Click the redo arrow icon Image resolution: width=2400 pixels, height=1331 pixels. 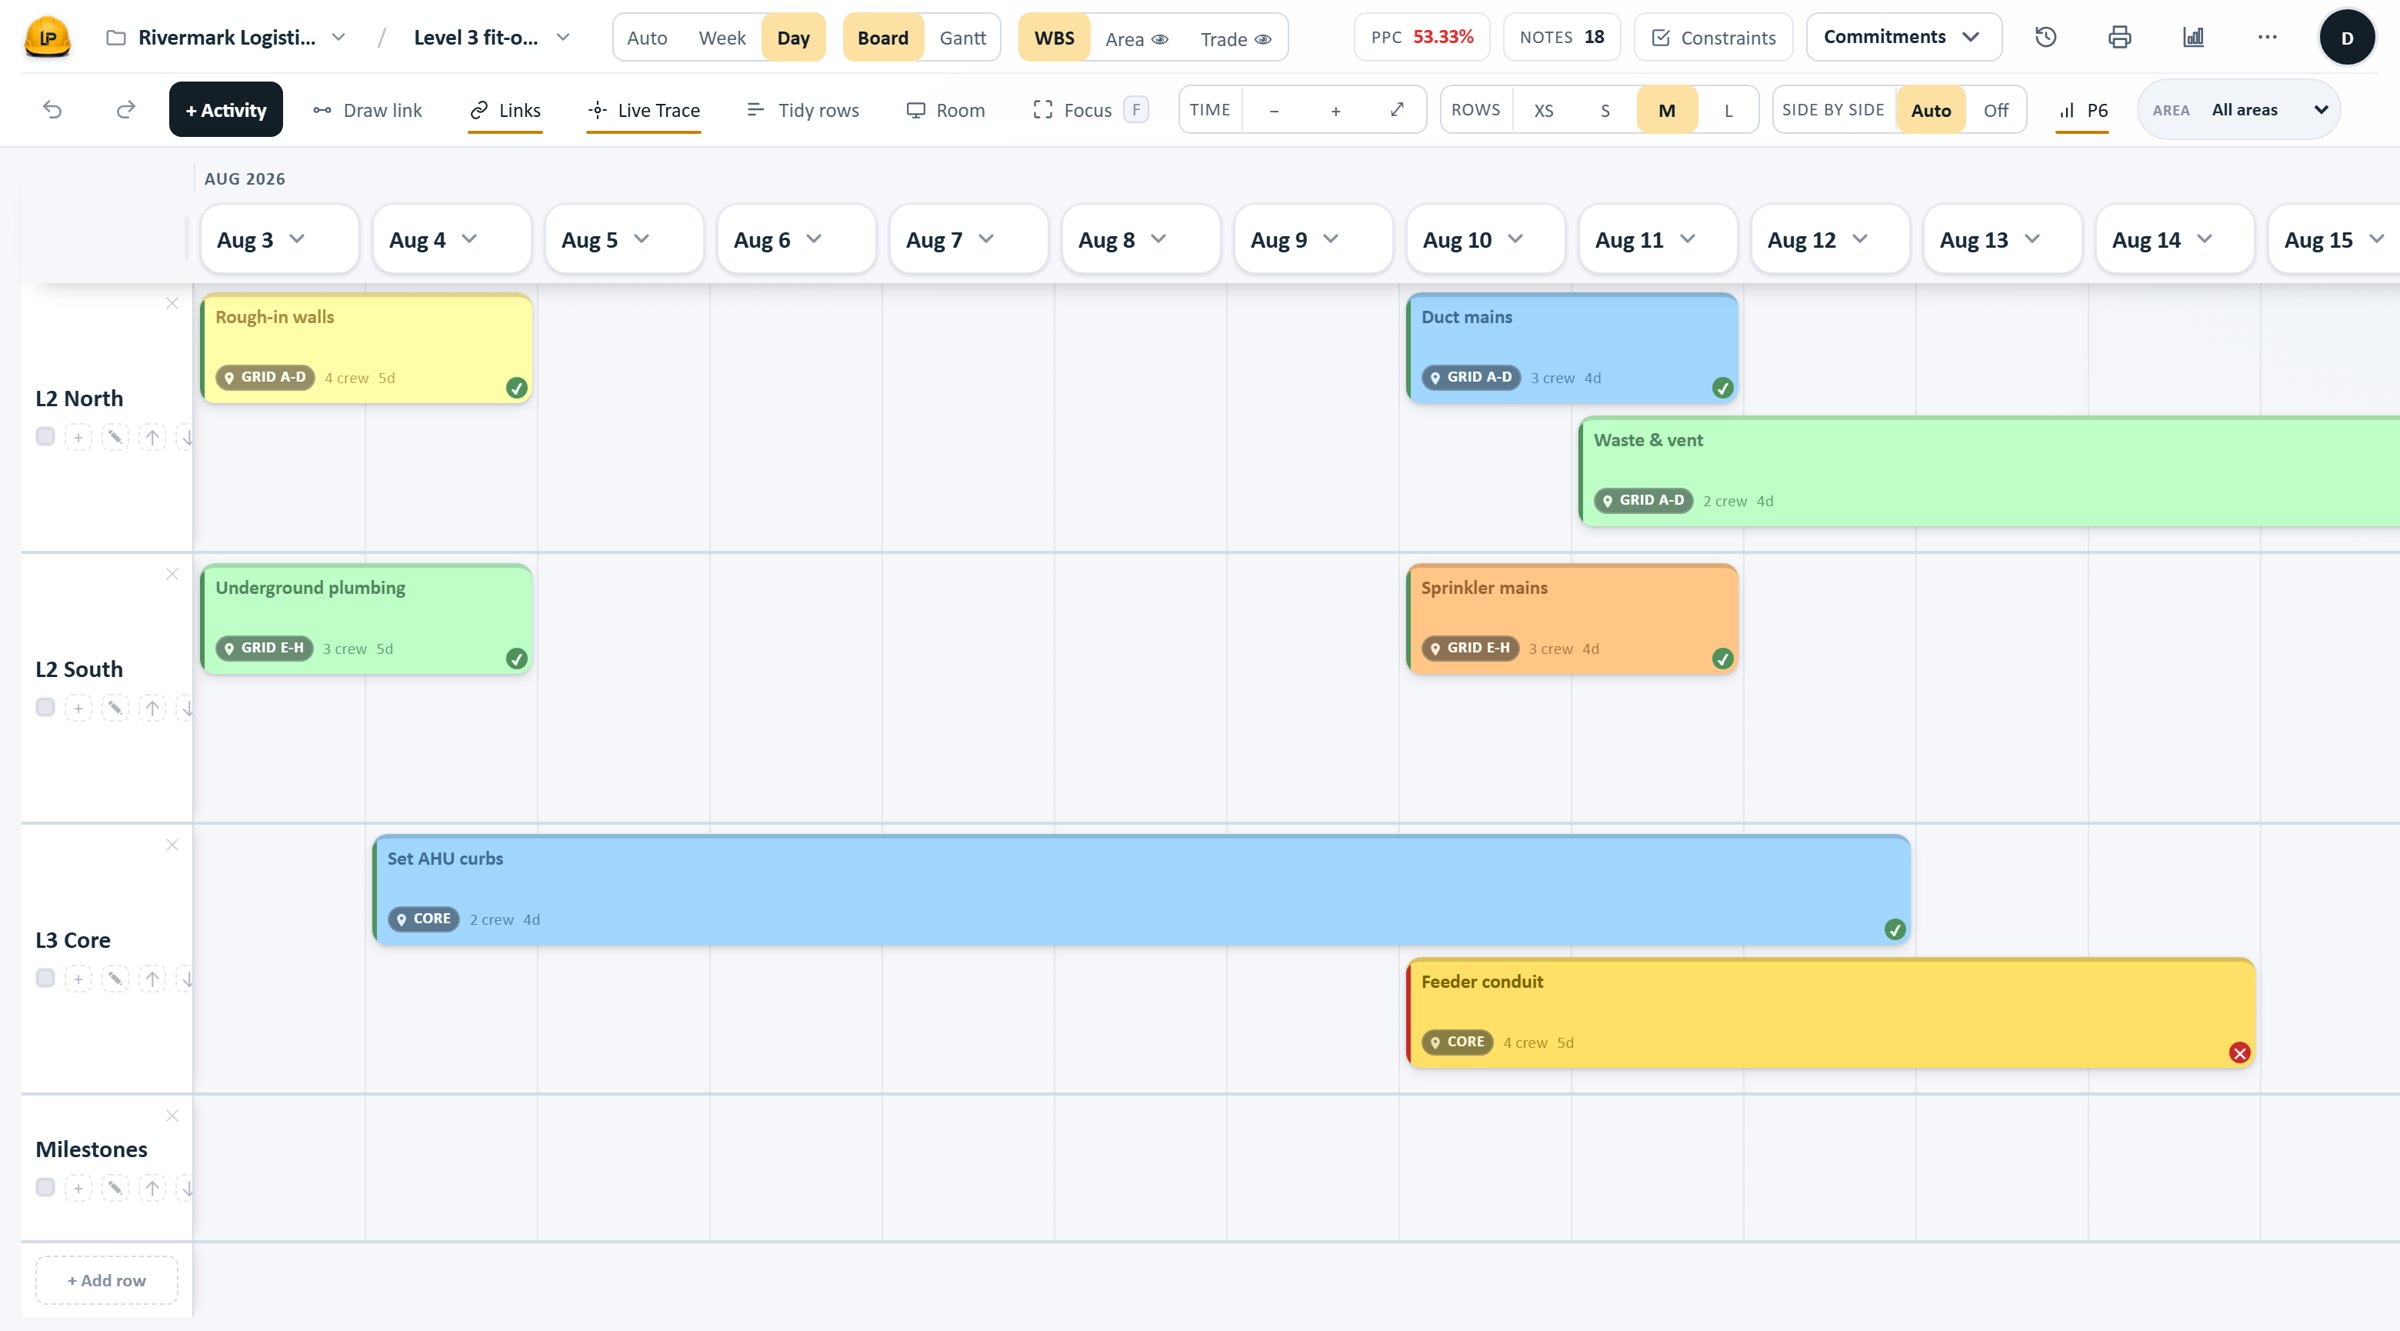[x=126, y=110]
